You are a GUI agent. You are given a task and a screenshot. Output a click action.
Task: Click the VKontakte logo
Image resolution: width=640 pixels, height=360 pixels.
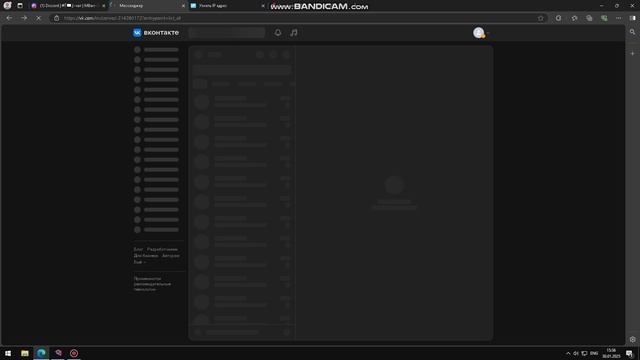pos(156,33)
